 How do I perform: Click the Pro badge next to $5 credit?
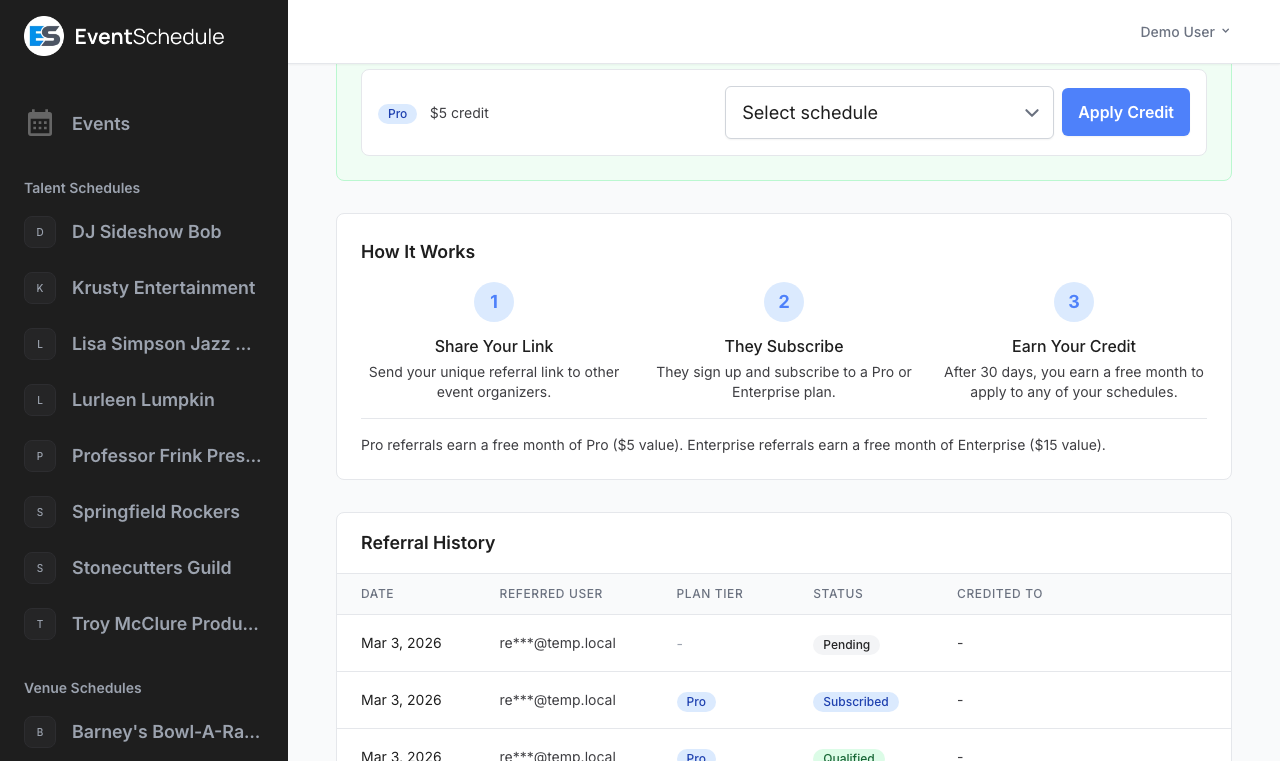[x=397, y=114]
